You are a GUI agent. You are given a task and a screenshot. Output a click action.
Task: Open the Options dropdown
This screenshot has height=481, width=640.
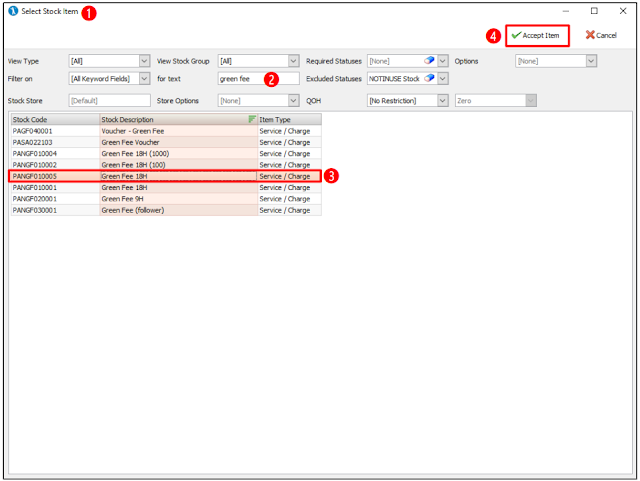click(x=591, y=61)
